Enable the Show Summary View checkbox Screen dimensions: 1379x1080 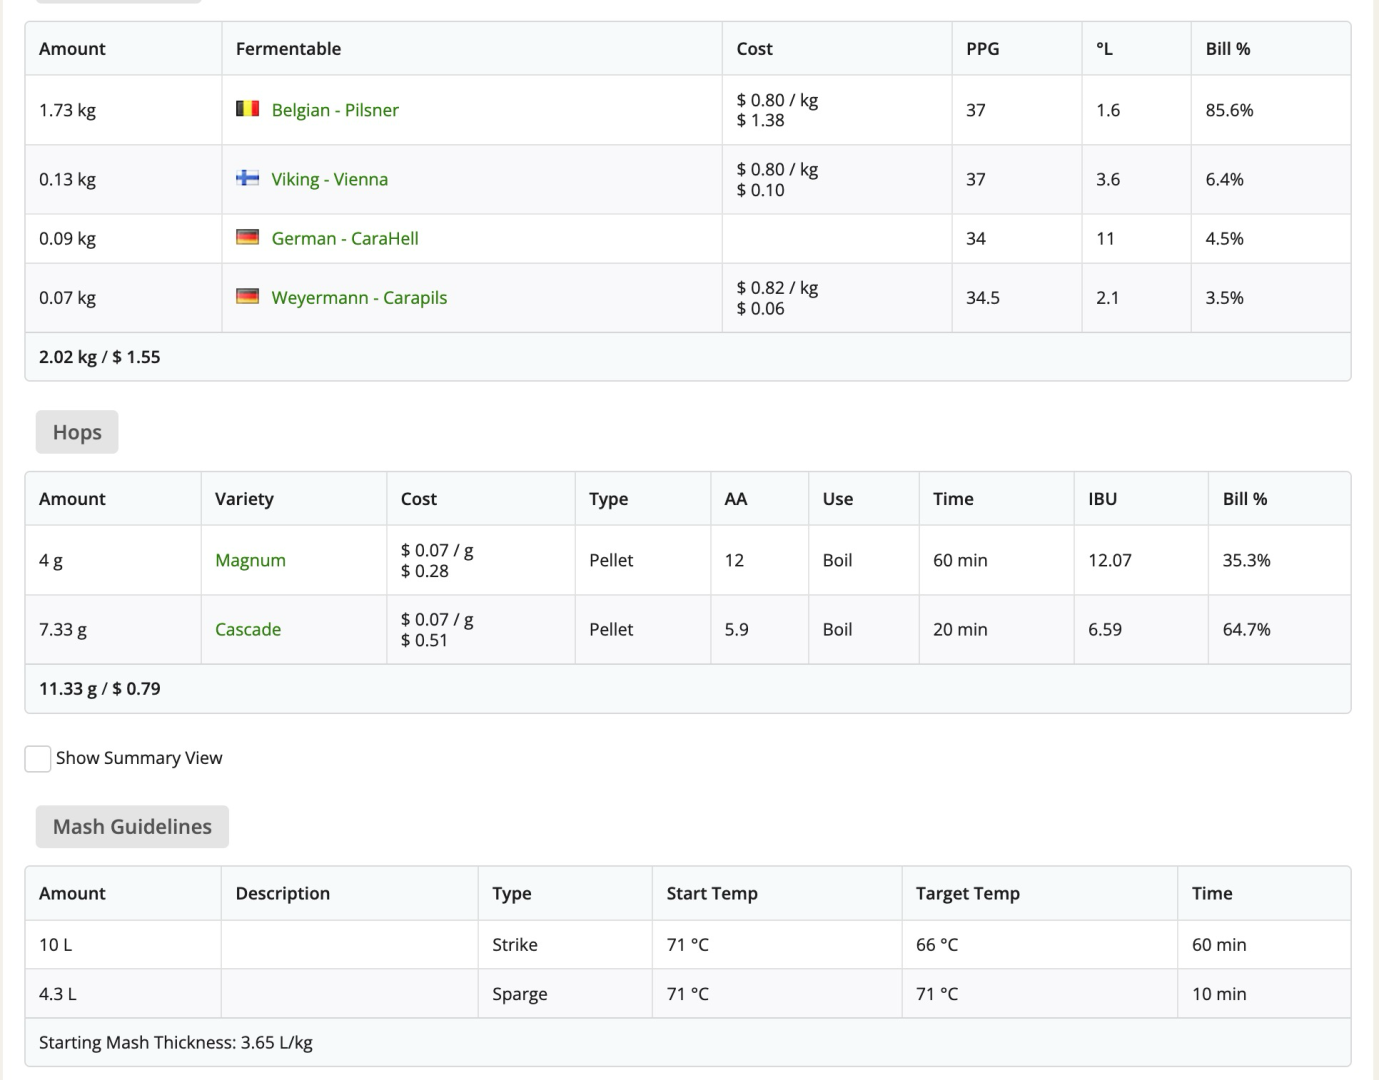coord(38,759)
